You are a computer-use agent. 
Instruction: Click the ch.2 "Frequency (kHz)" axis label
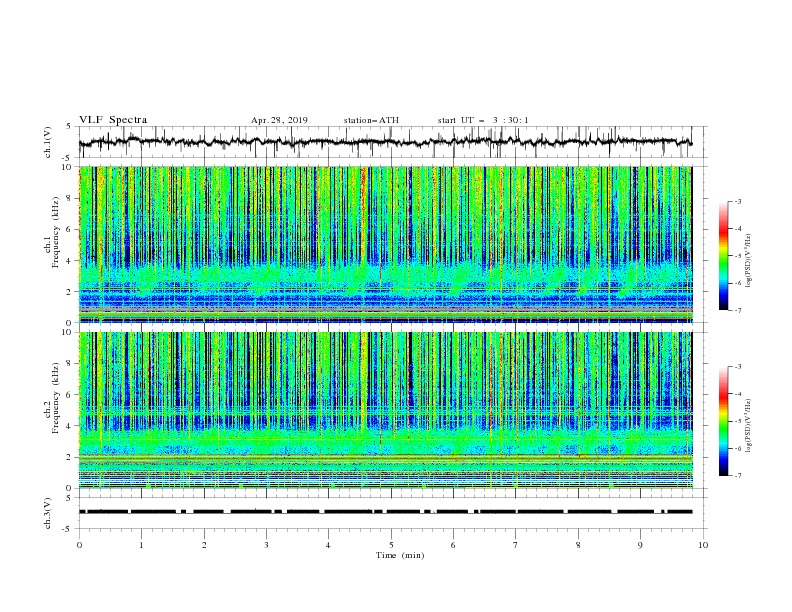(x=56, y=397)
